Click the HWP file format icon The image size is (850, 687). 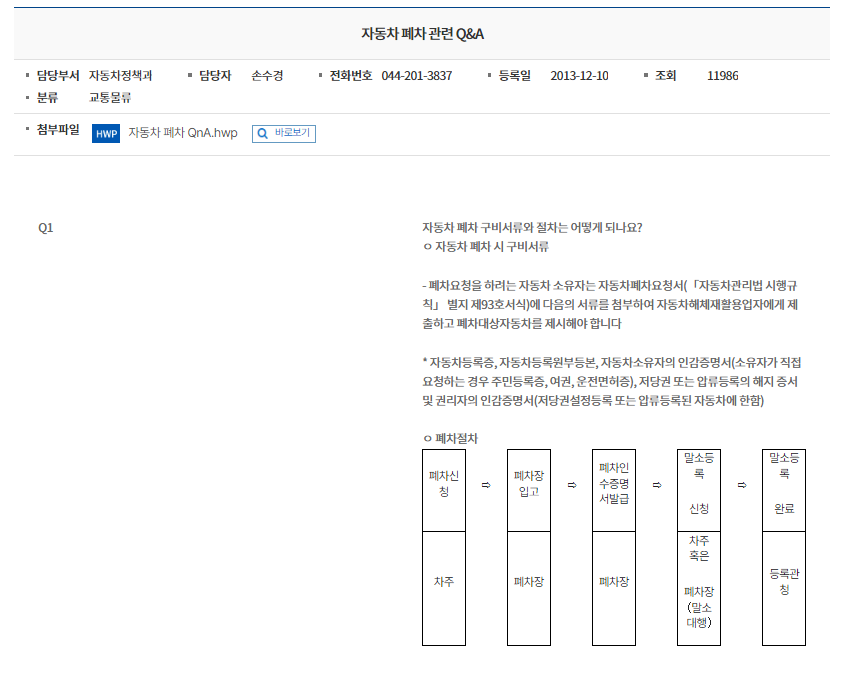[104, 134]
